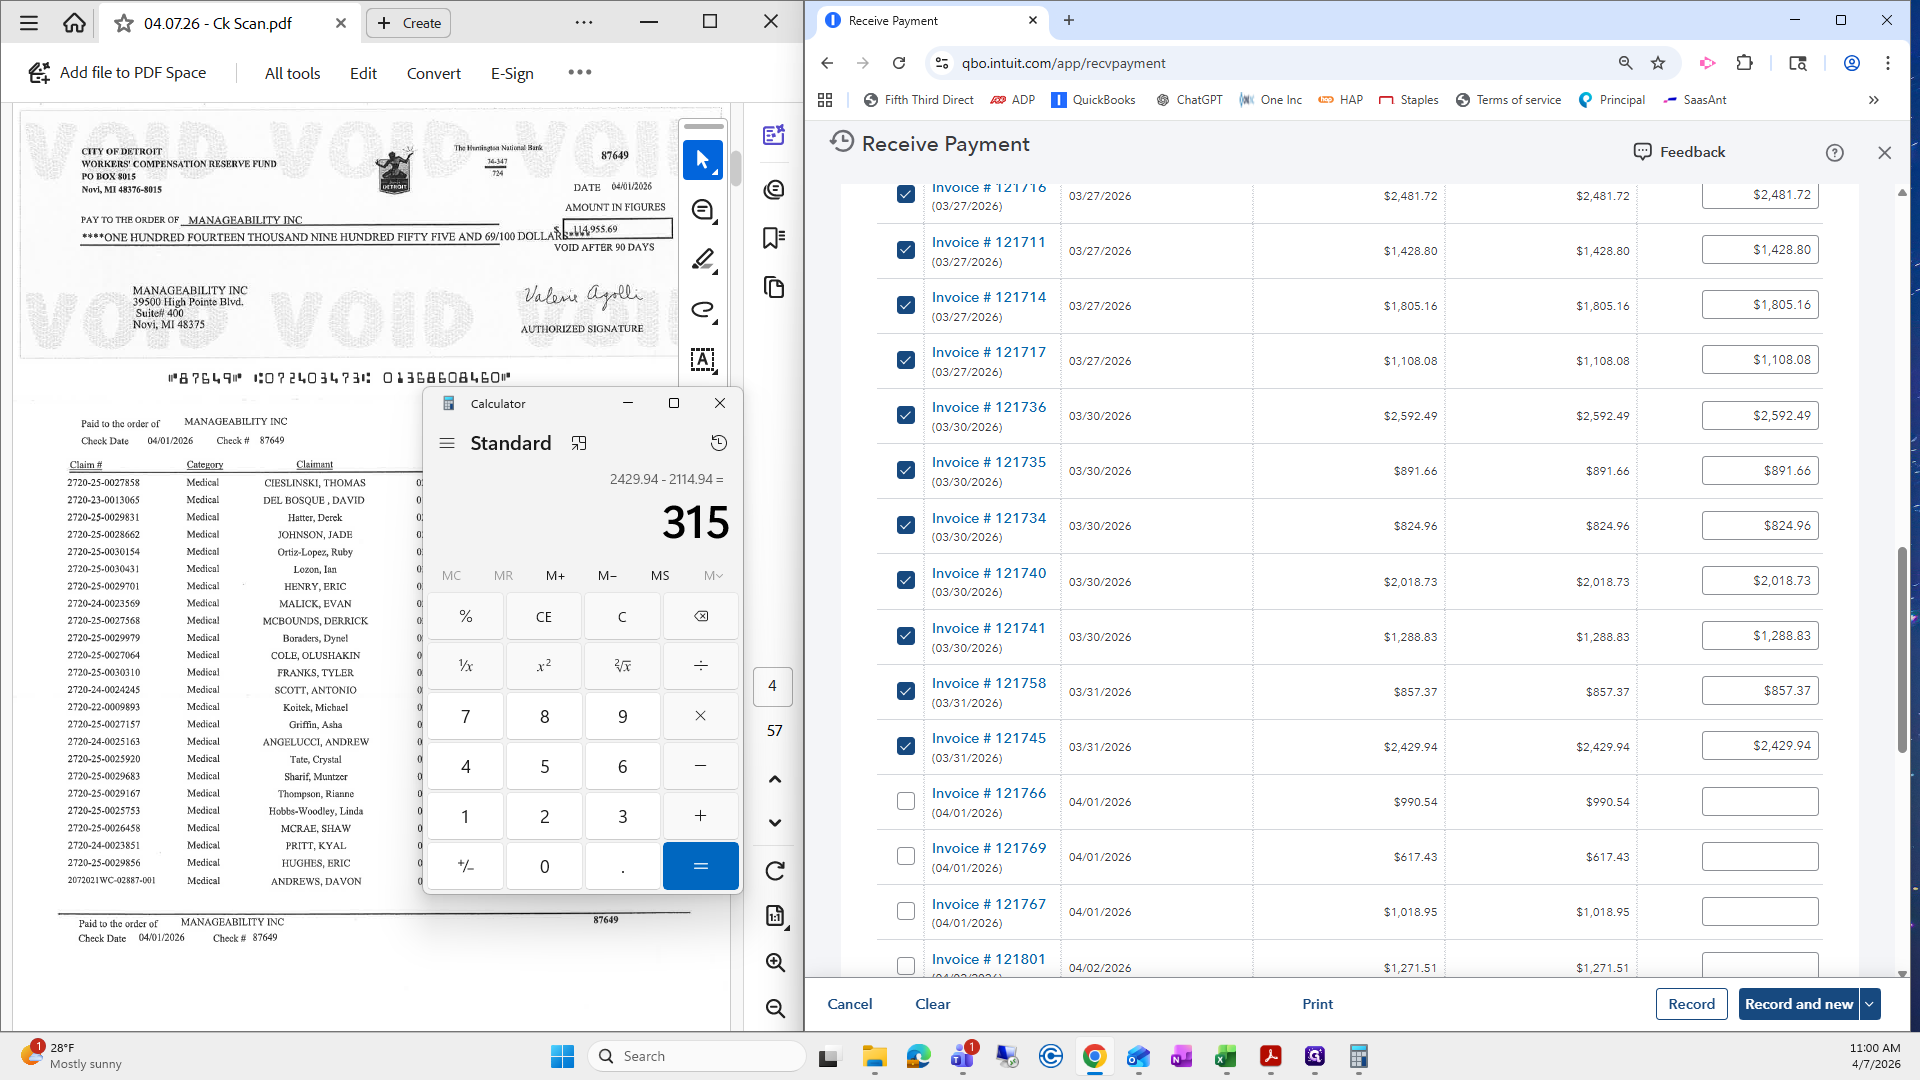1920x1080 pixels.
Task: Open the calculator navigation hamburger menu
Action: (x=447, y=443)
